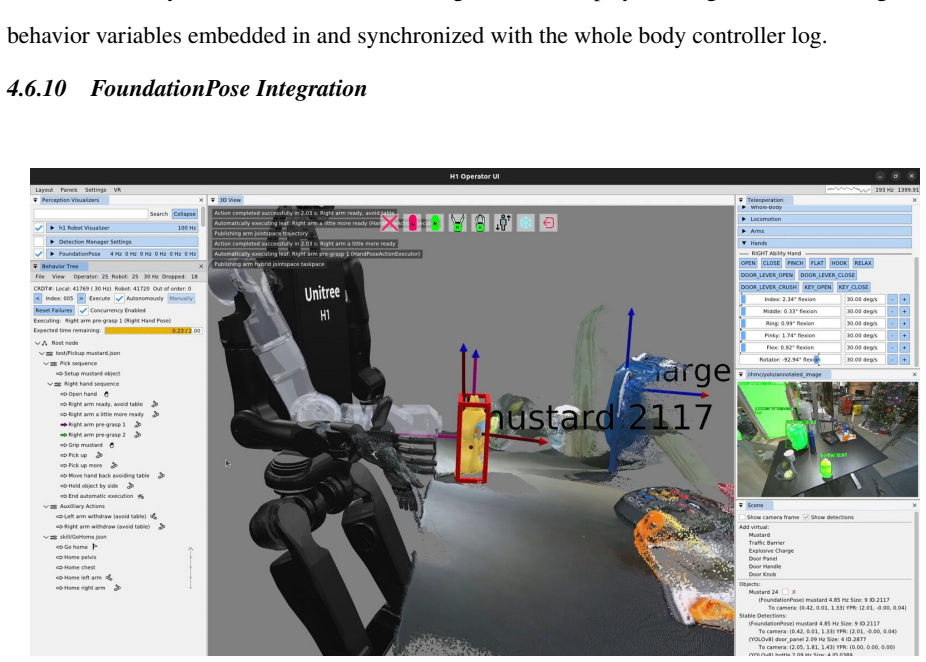The image size is (926, 662).
Task: Click the arm icon beside Pick up more
Action: pos(114,465)
